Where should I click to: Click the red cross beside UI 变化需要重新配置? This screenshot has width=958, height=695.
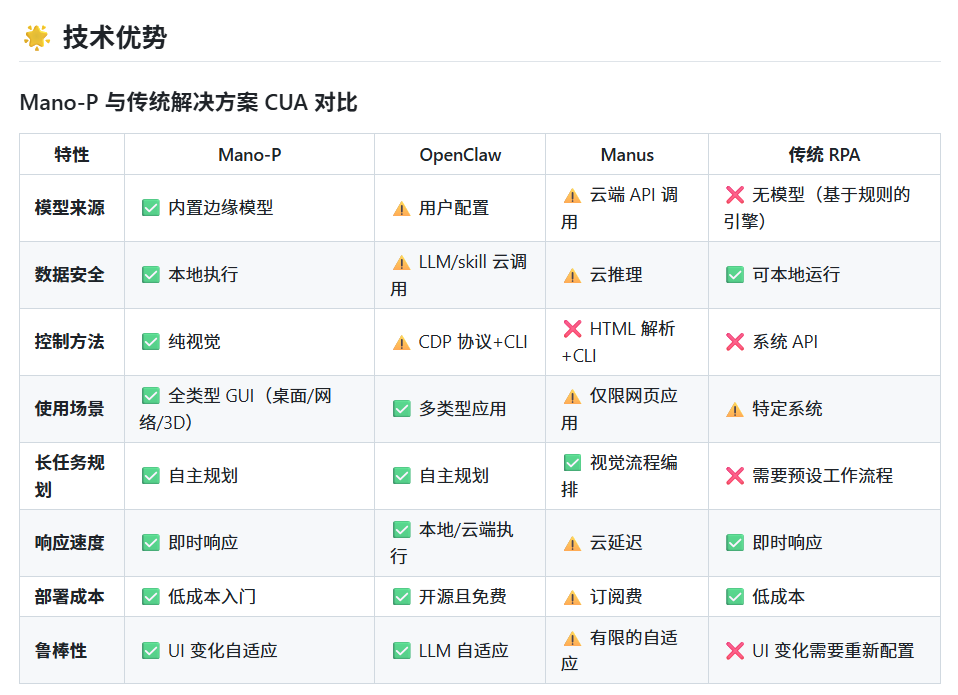(735, 650)
